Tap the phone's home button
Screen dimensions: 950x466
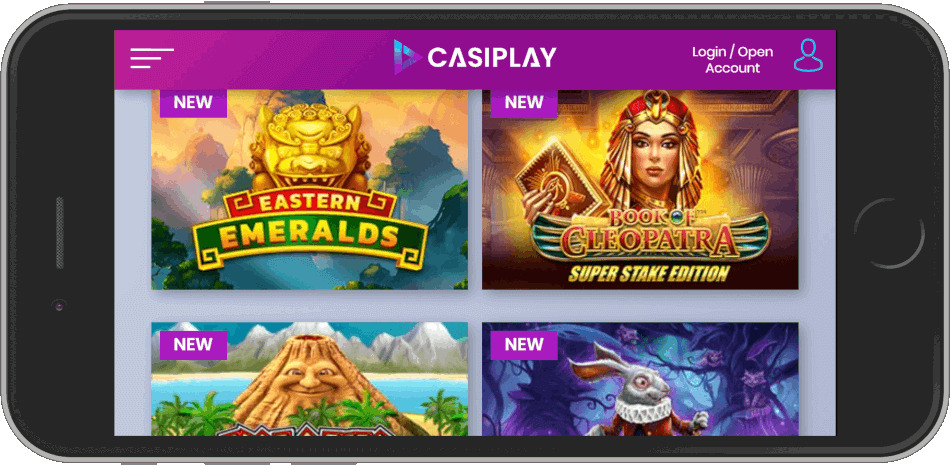click(889, 233)
